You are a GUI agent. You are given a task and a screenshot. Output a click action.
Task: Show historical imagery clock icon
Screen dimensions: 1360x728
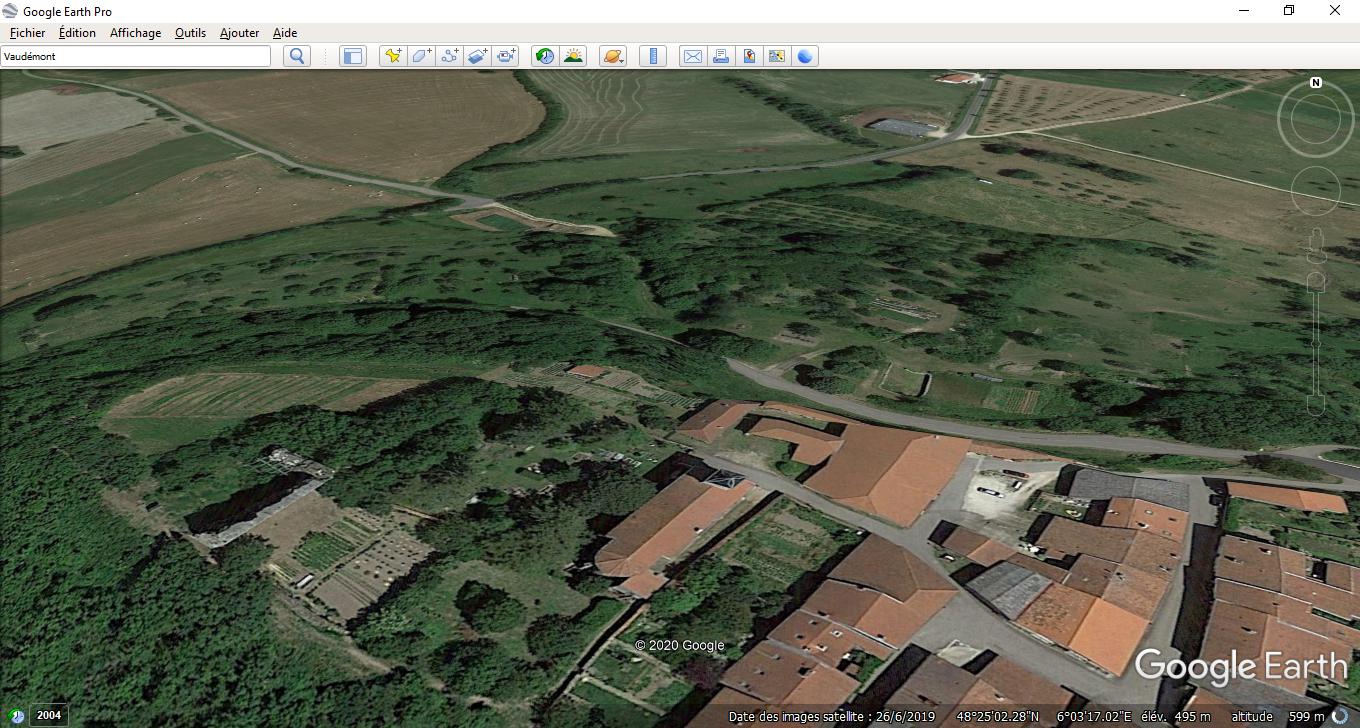pos(544,56)
